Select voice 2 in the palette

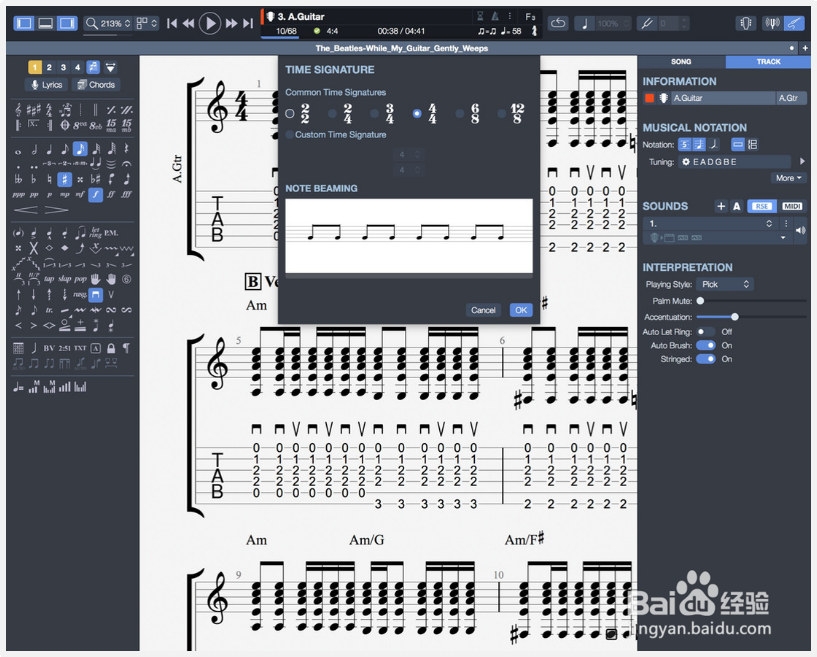pos(49,67)
